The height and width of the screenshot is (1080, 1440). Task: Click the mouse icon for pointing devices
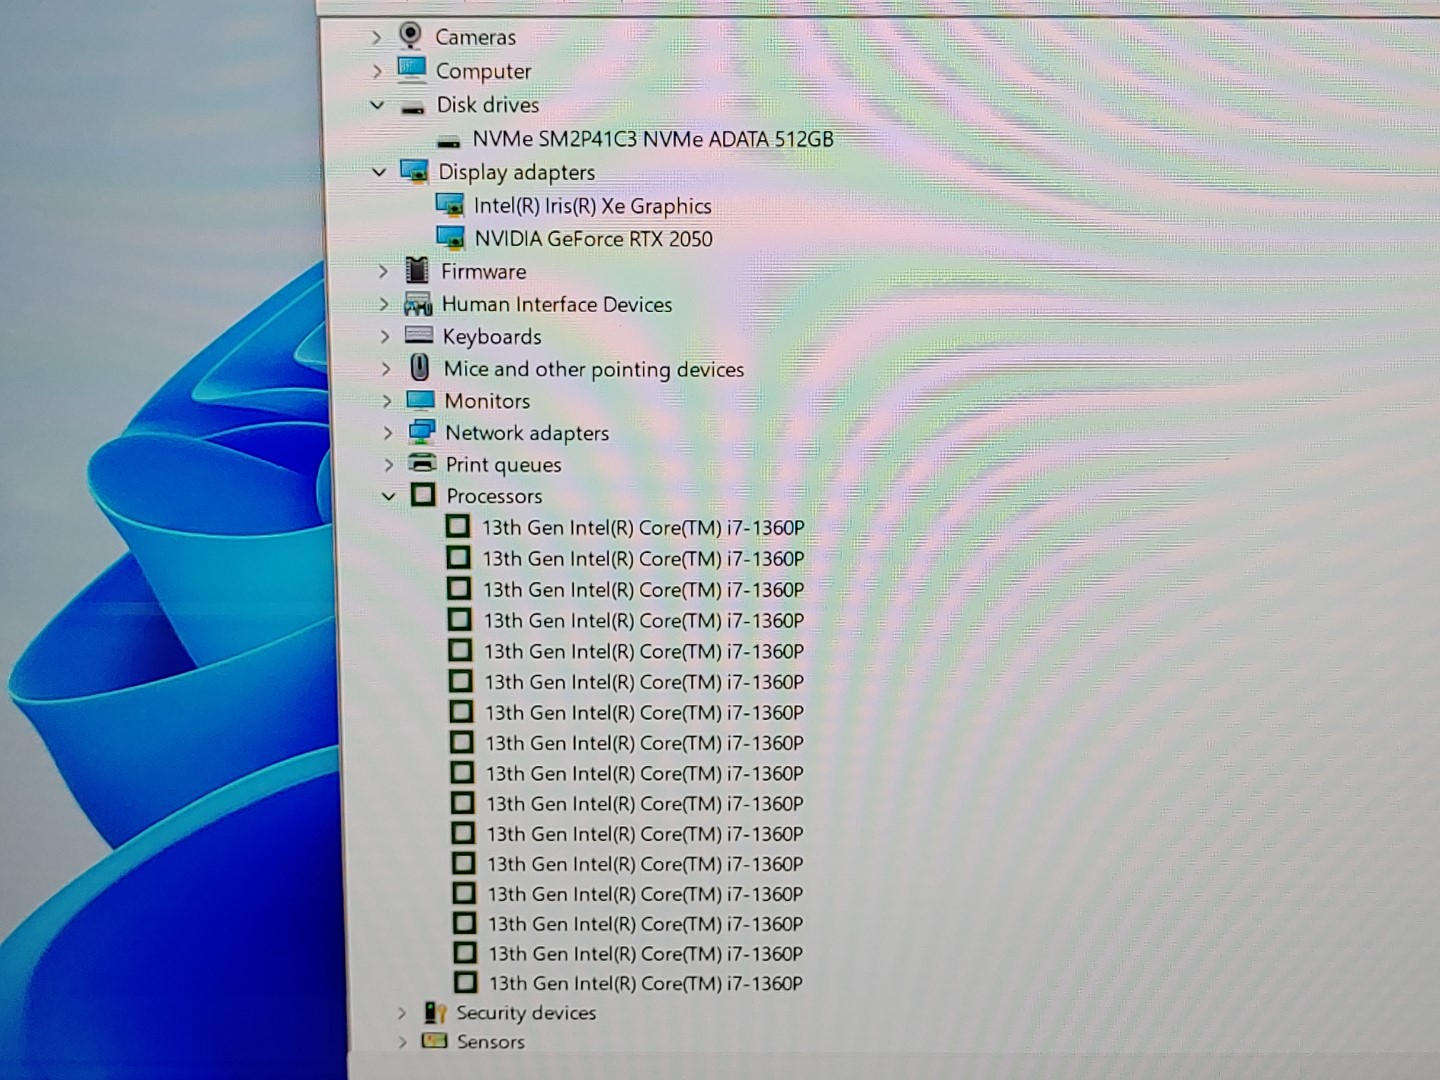pos(420,368)
